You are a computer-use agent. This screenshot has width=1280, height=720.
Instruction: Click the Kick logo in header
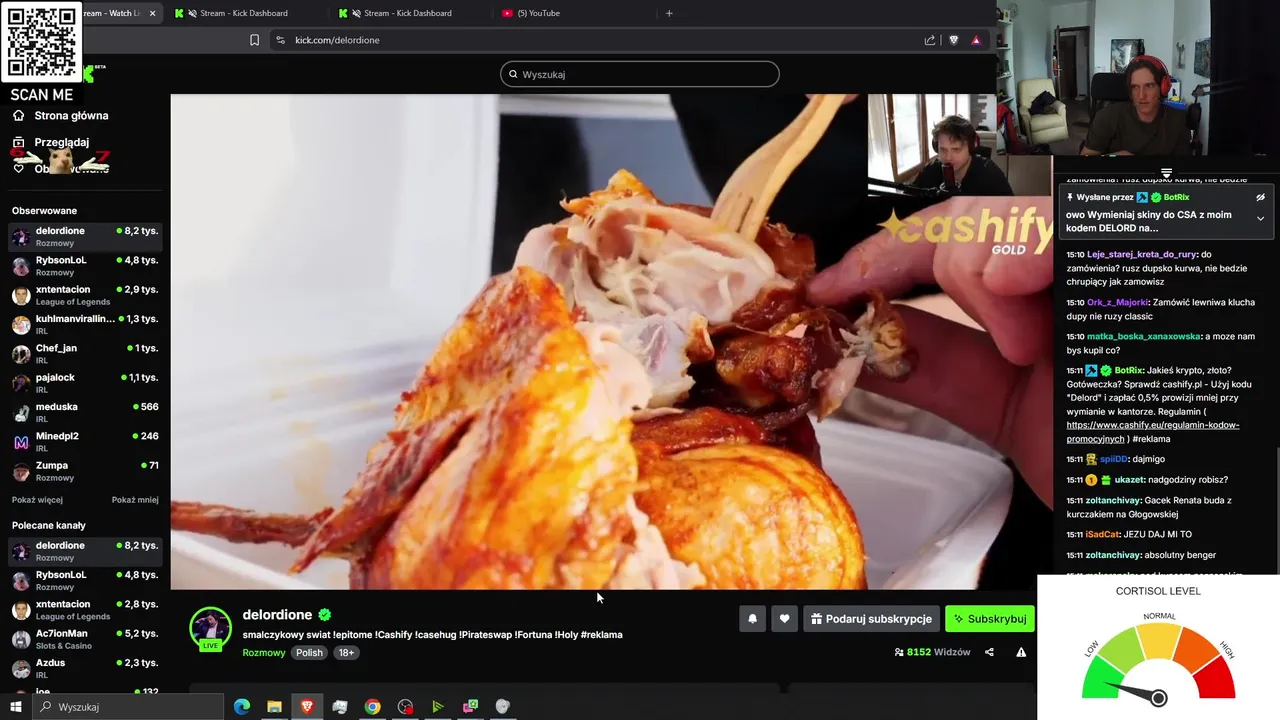click(88, 72)
